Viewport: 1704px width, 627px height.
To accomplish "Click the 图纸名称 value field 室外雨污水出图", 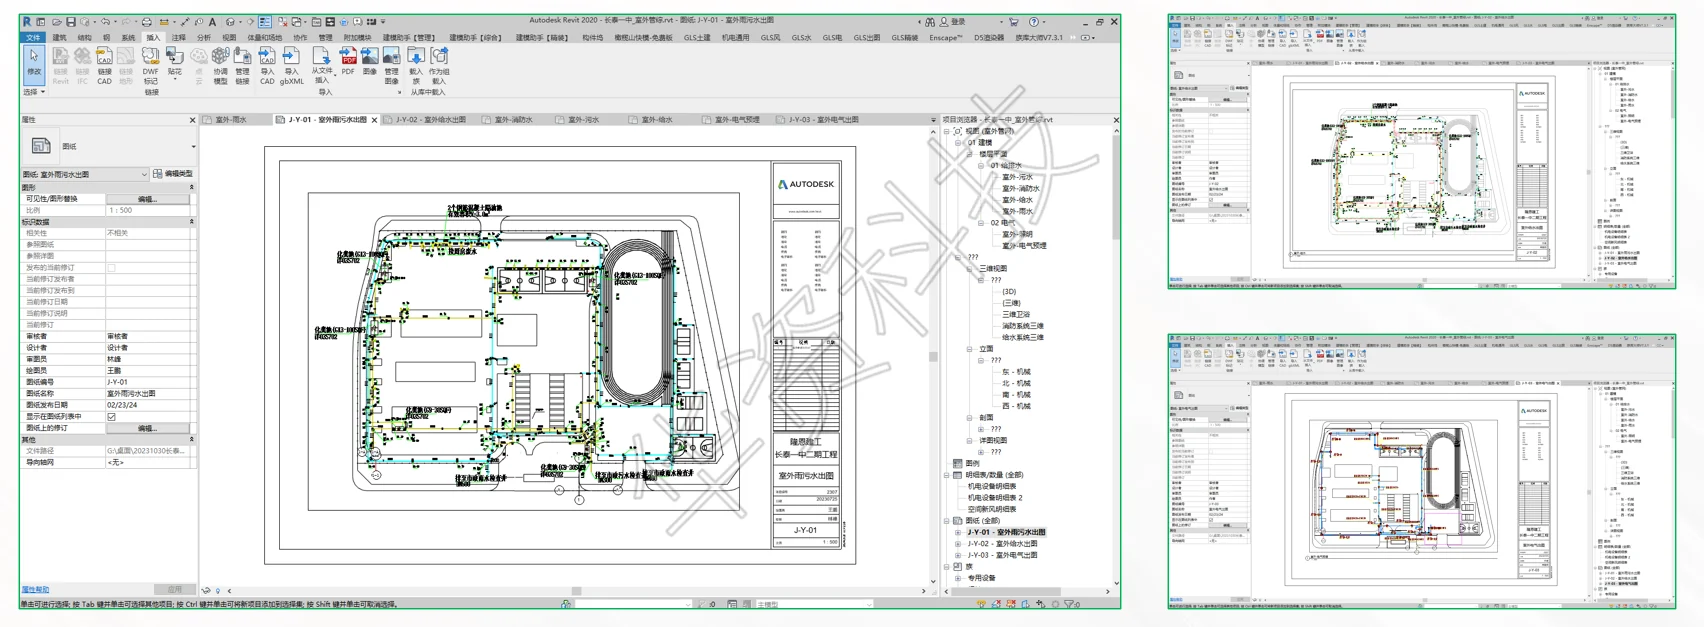I will 150,394.
